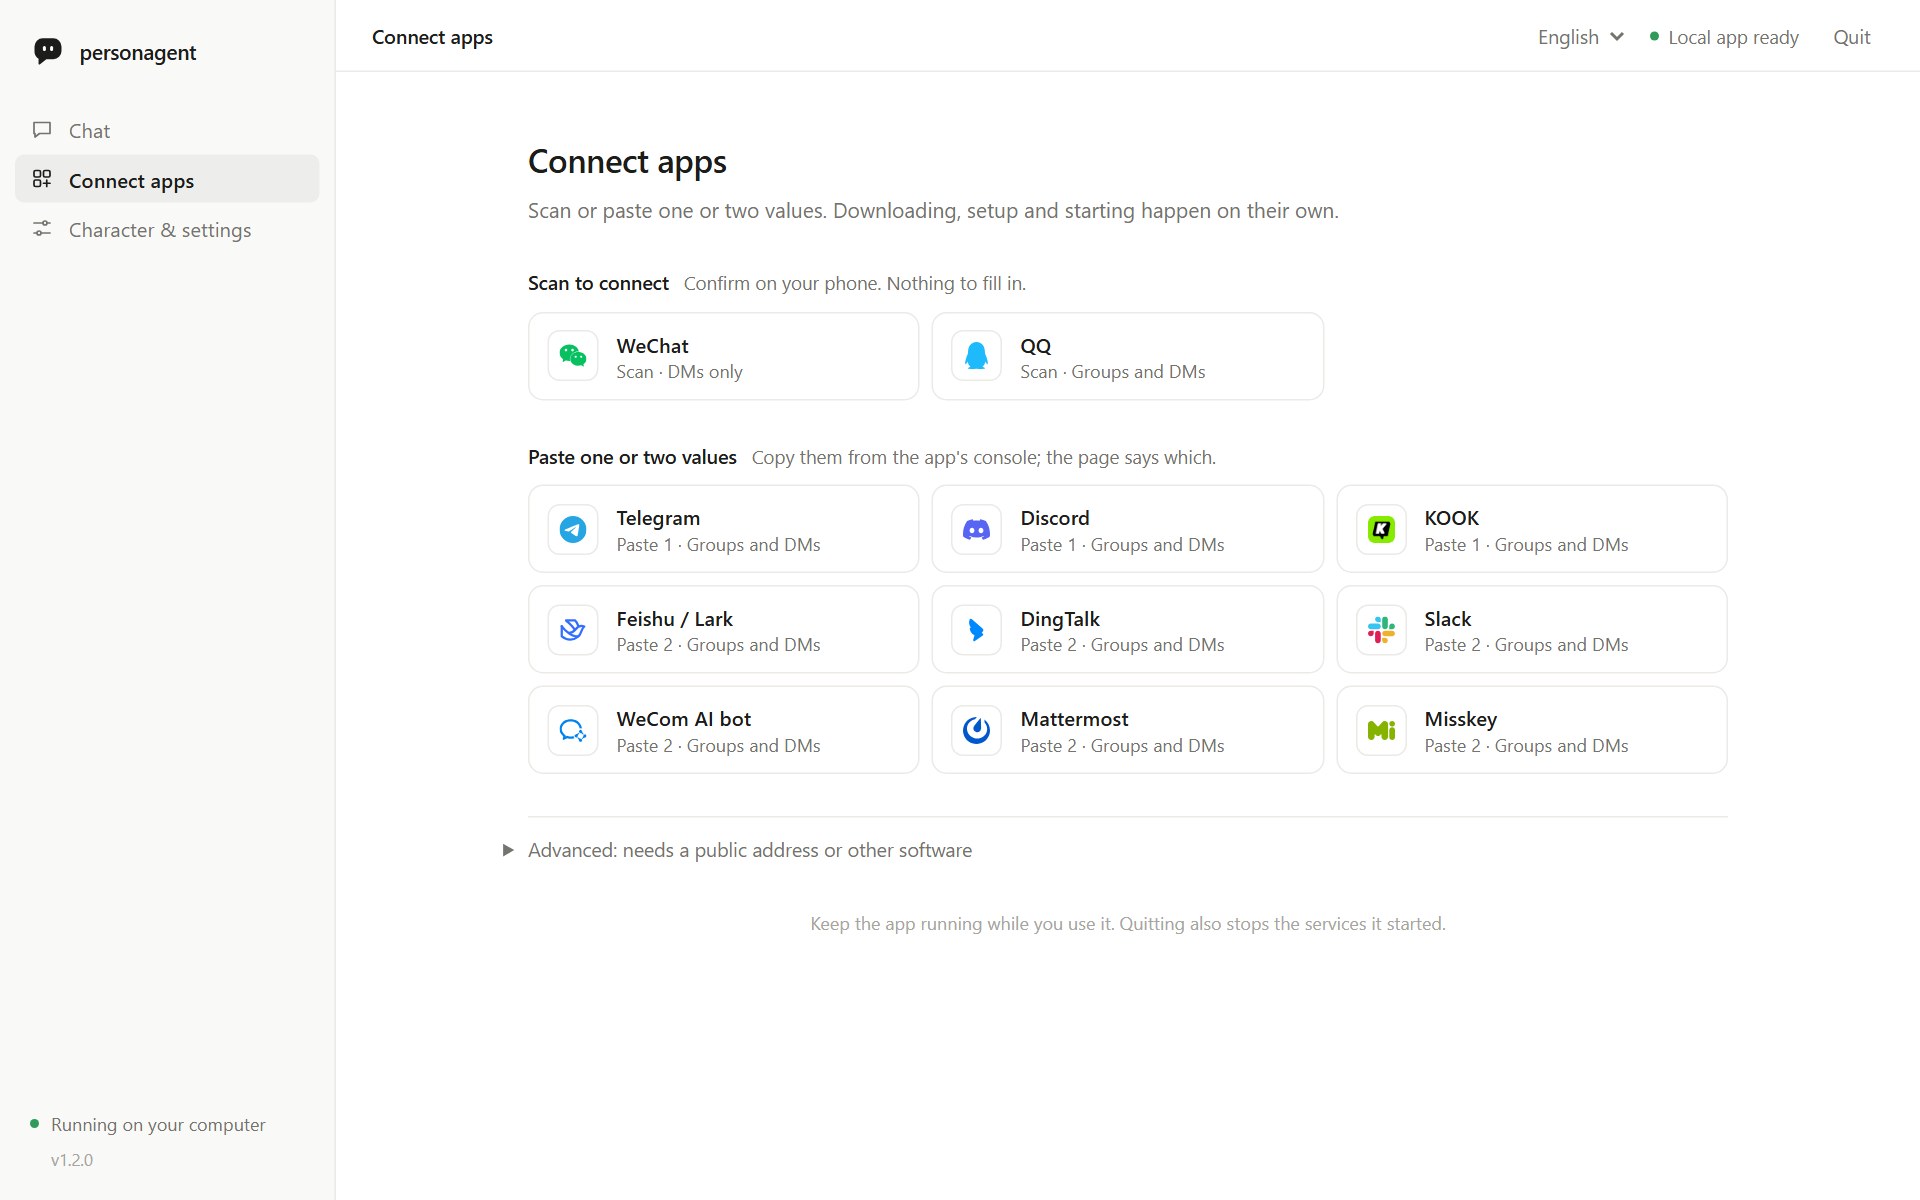This screenshot has height=1200, width=1920.
Task: Click the green KOOK icon
Action: coord(1381,529)
